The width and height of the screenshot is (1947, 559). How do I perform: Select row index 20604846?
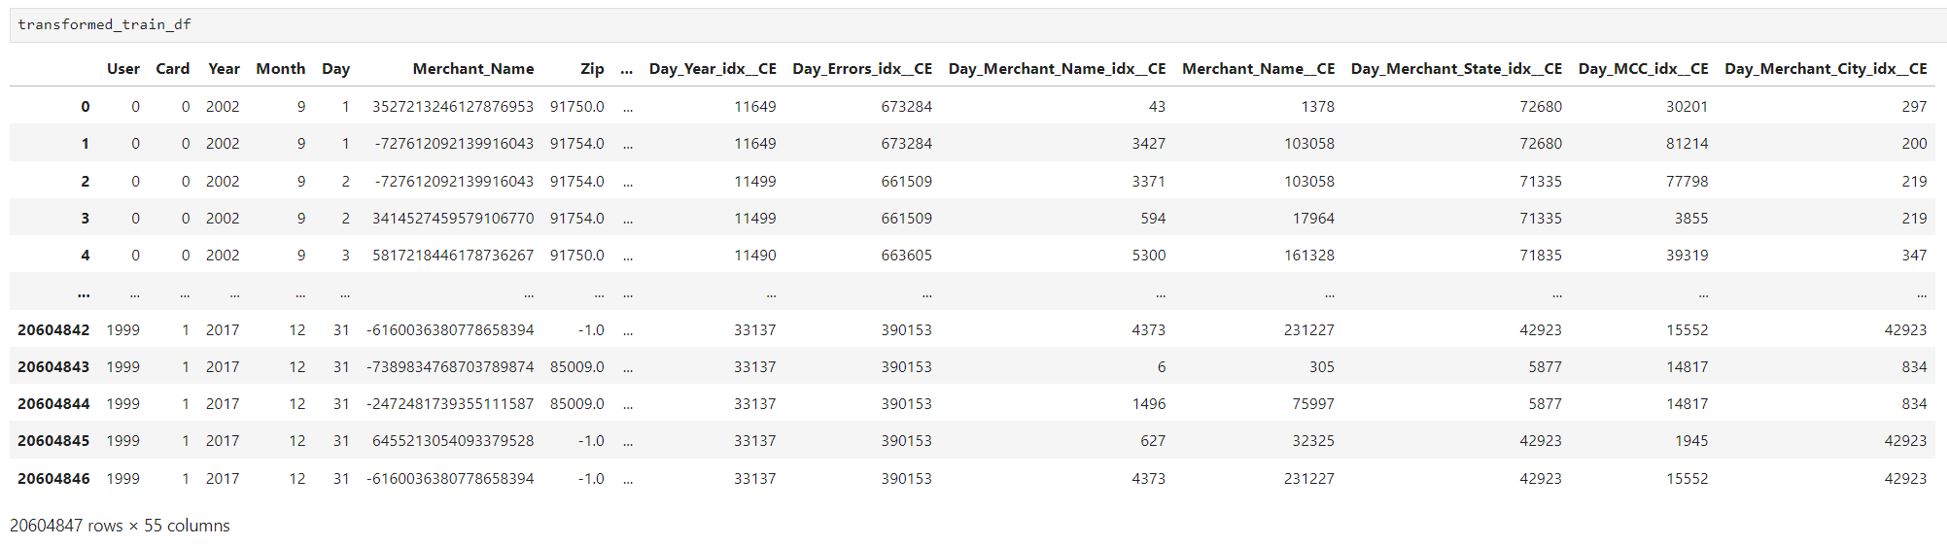coord(54,479)
